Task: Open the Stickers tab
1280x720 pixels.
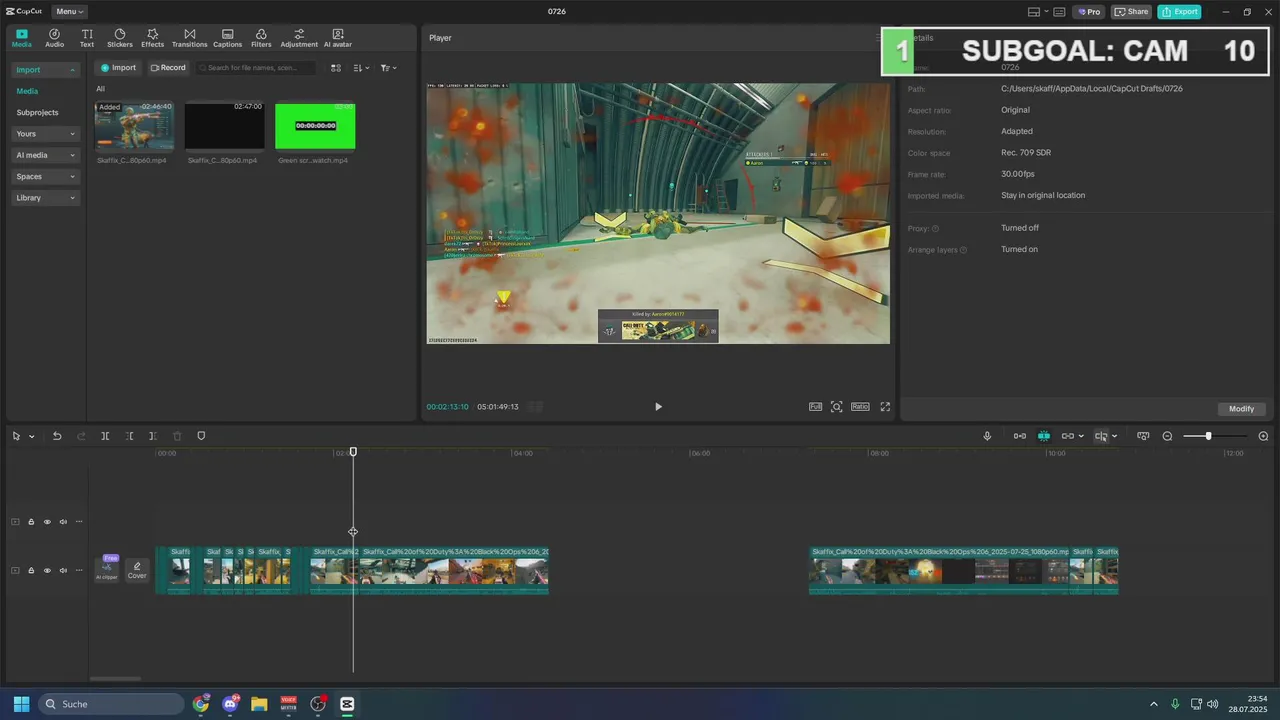Action: (119, 38)
